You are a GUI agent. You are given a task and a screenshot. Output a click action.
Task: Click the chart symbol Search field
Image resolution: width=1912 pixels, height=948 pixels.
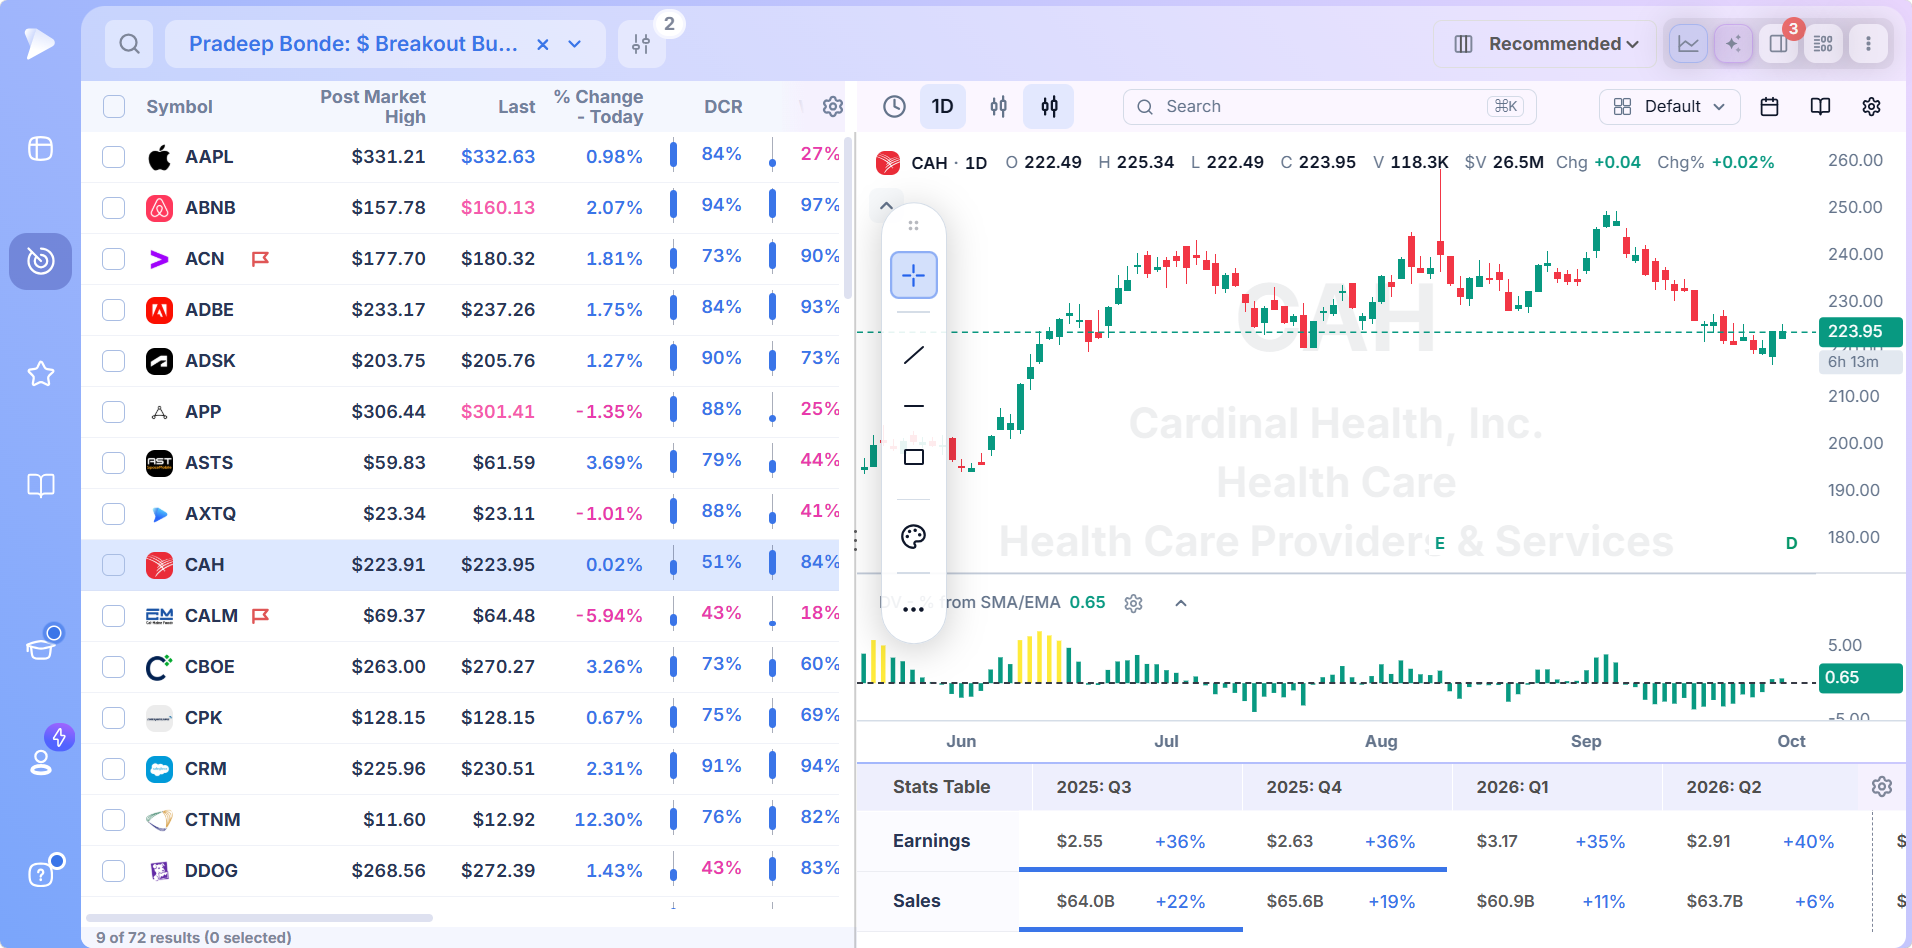(1329, 106)
